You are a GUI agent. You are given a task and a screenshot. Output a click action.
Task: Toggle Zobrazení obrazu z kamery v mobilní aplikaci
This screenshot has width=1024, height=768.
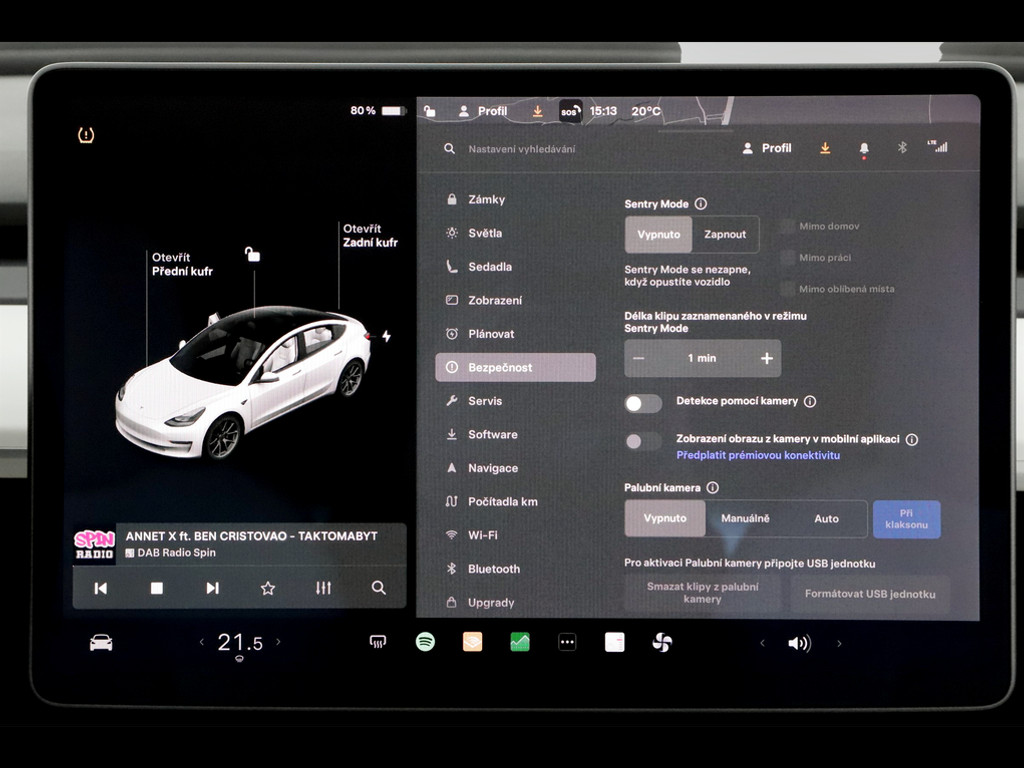tap(643, 441)
